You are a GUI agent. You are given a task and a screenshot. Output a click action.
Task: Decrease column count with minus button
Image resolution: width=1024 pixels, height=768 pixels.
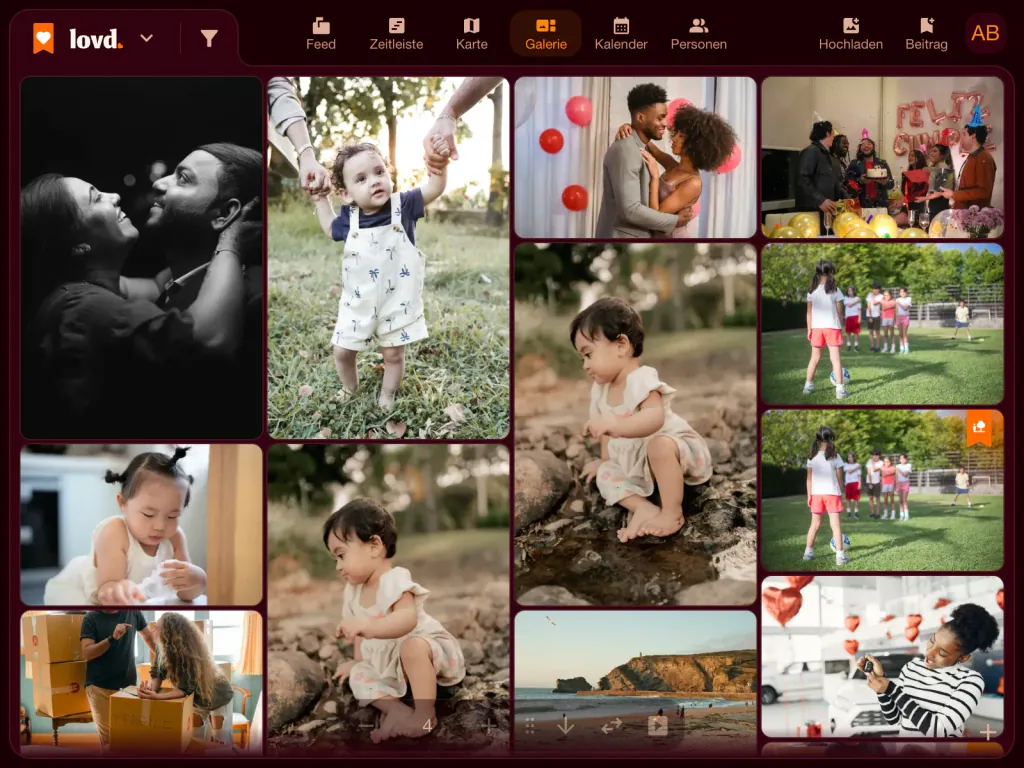(366, 726)
